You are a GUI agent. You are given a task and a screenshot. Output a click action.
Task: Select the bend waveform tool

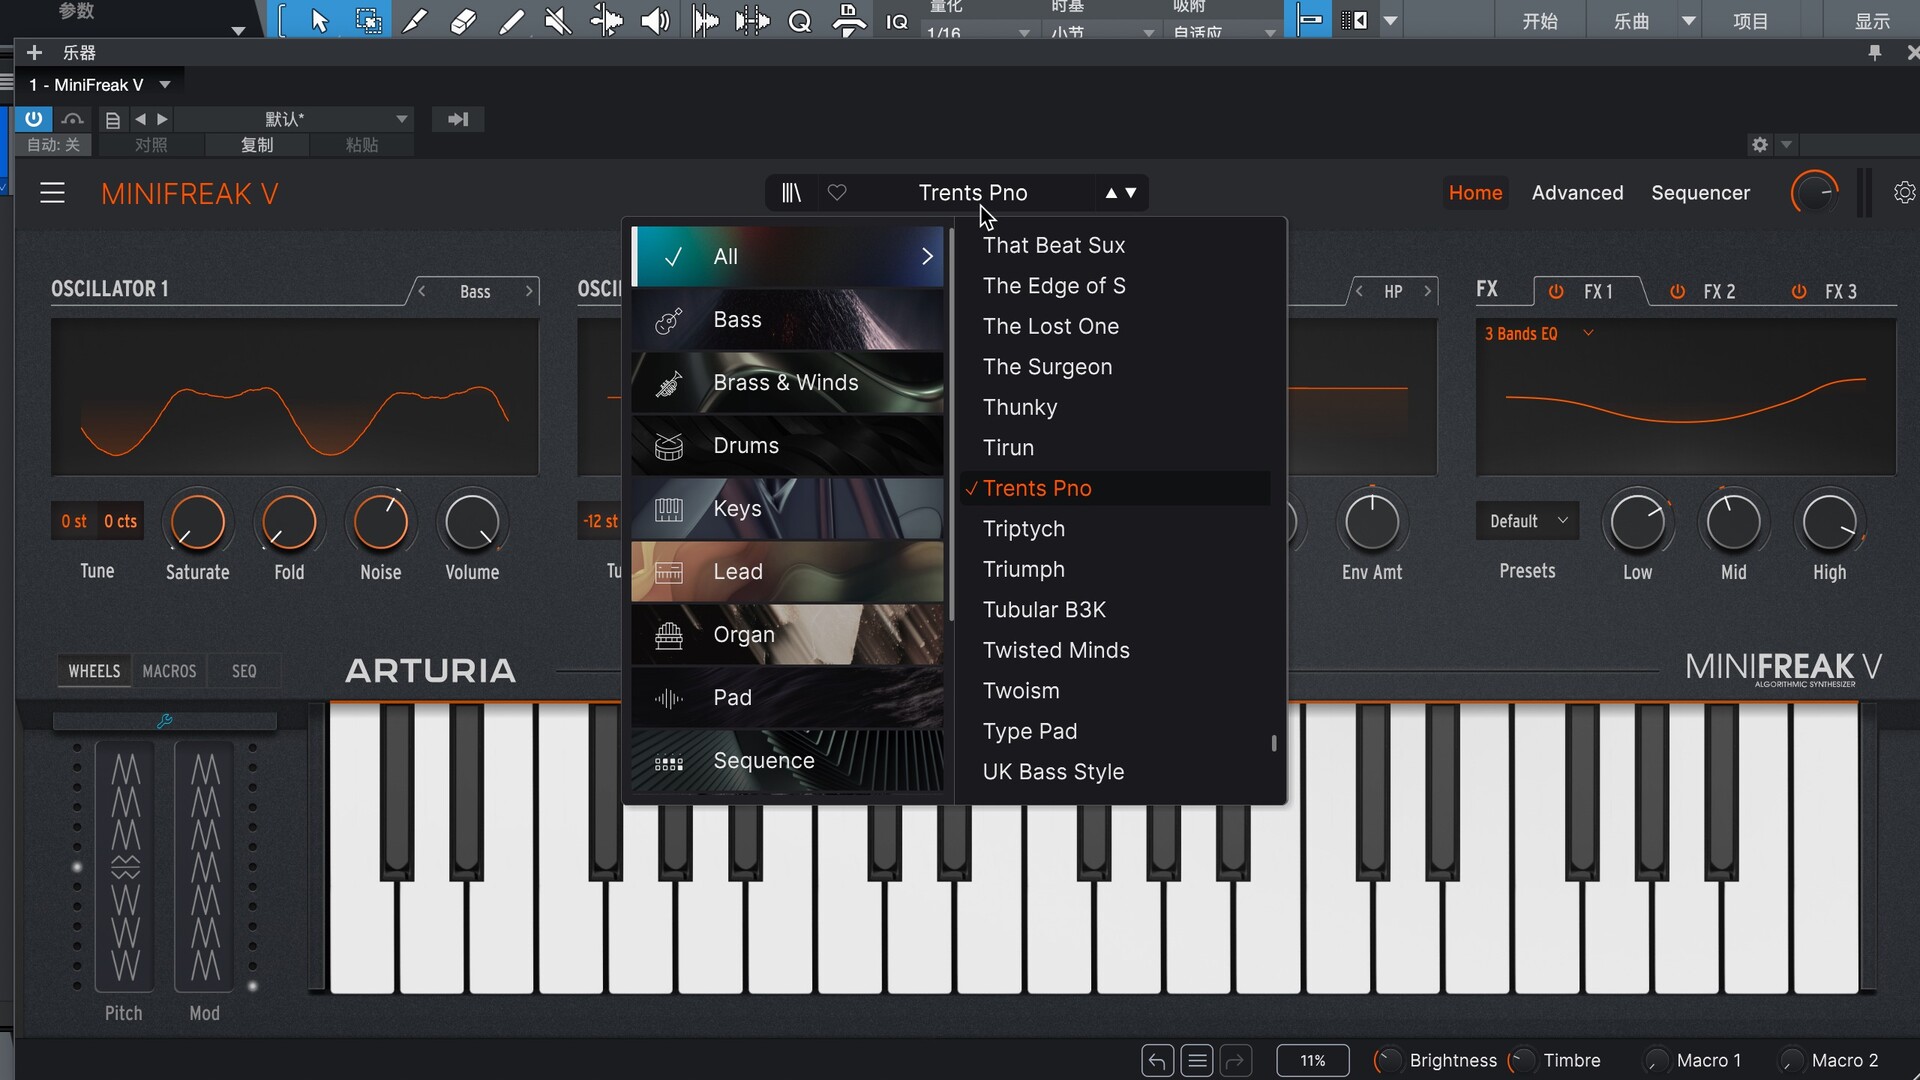(x=606, y=20)
